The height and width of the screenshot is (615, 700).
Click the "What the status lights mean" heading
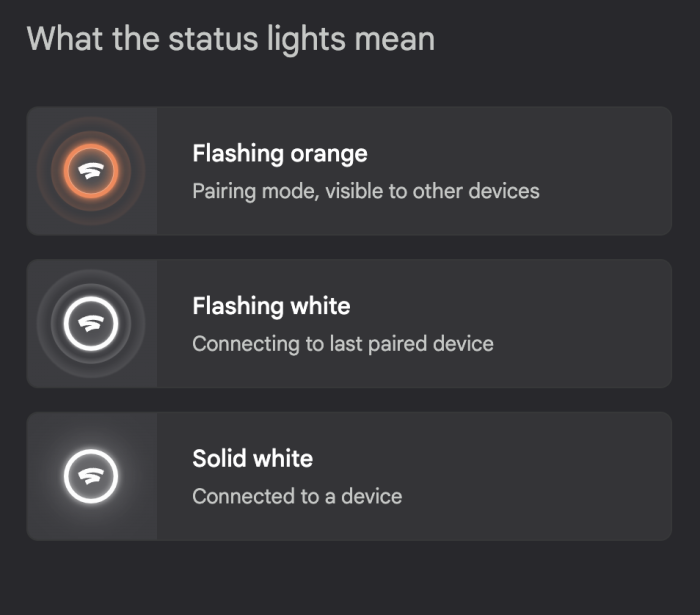click(231, 39)
